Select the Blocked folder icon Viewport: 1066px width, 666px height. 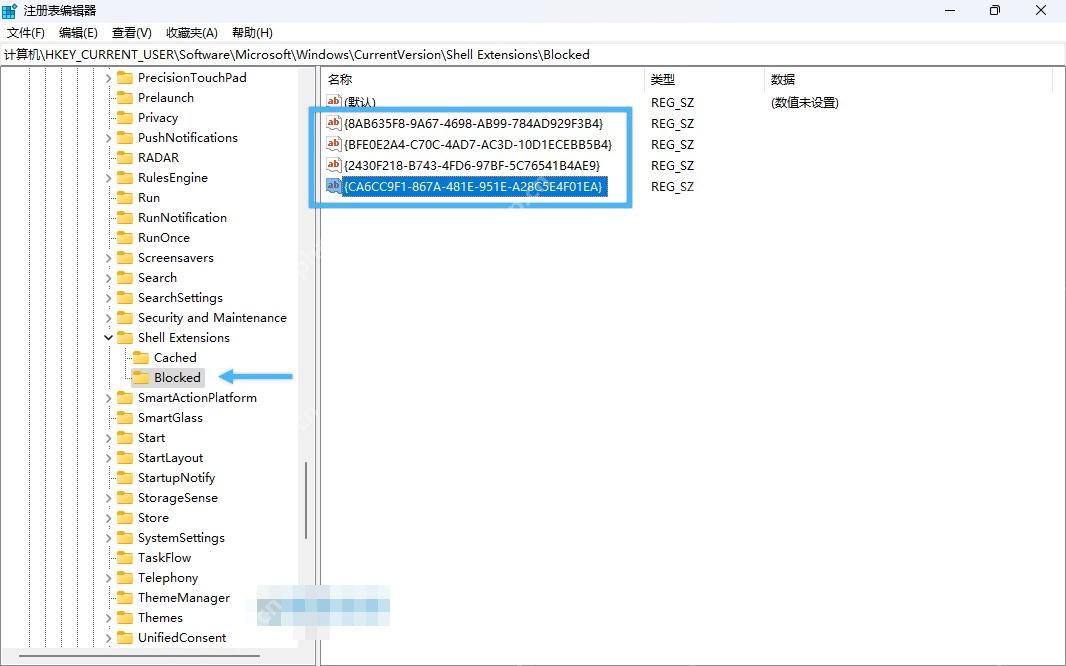141,378
